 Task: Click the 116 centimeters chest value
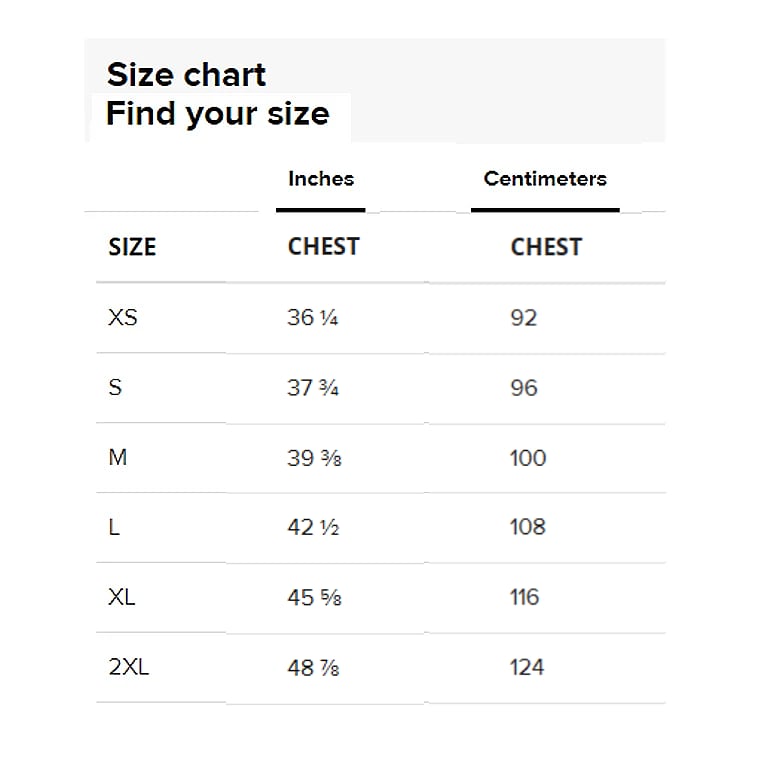[524, 597]
